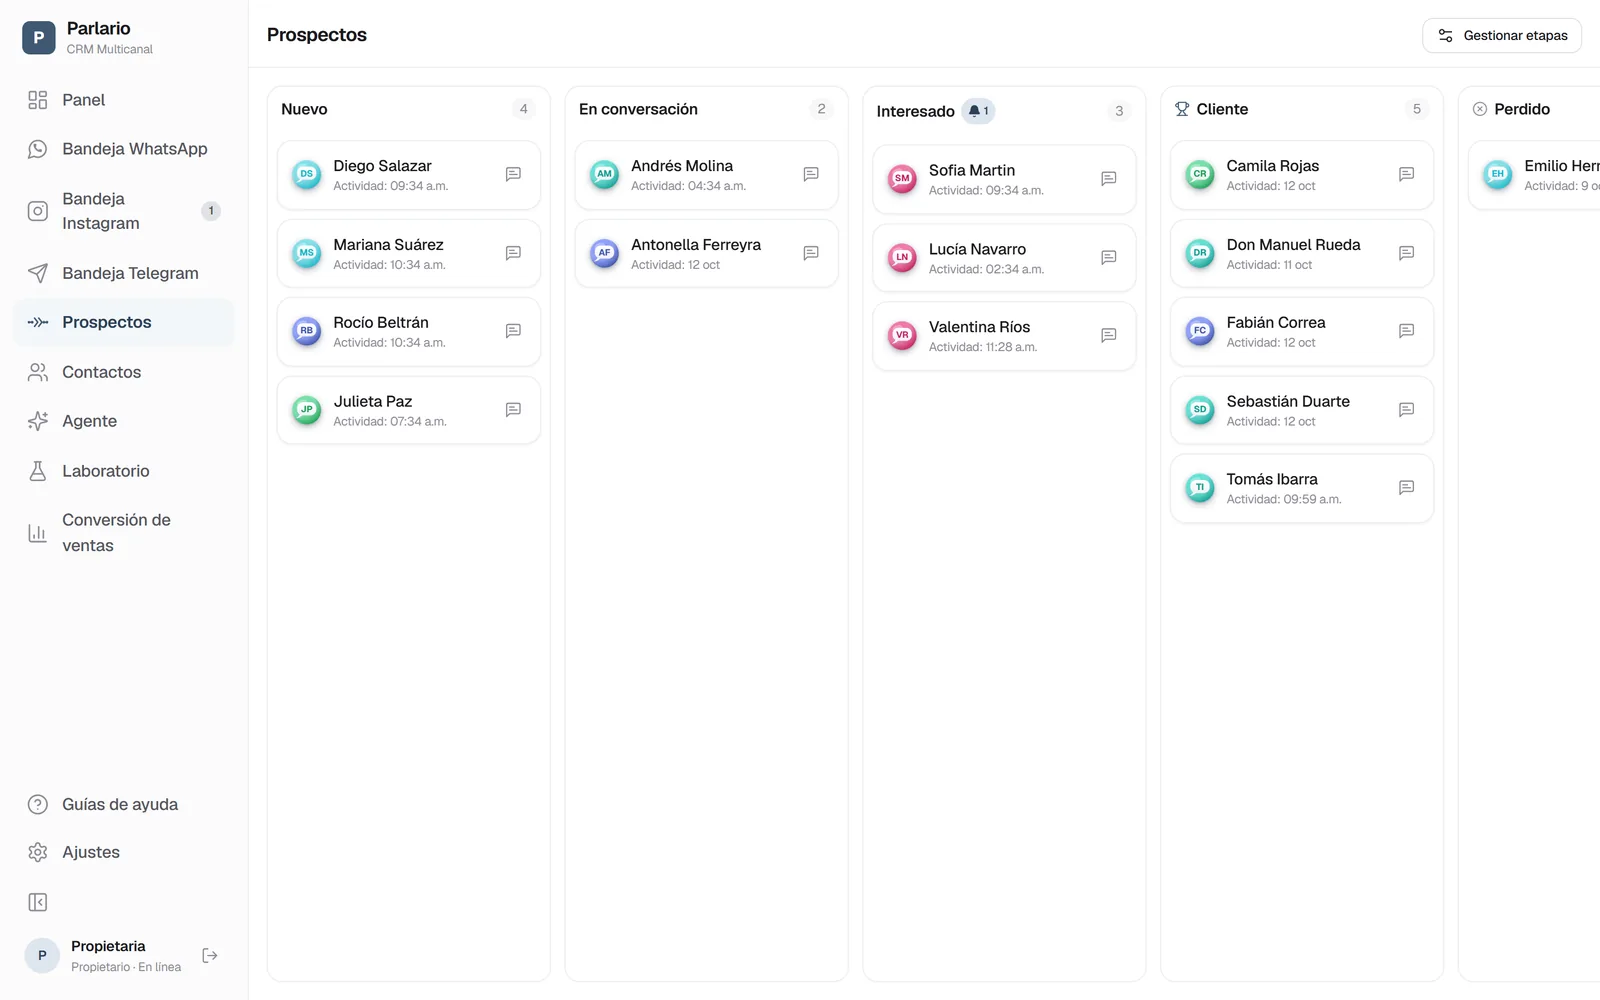Open chat icon for Rocío Beltrán
This screenshot has height=1000, width=1600.
(513, 331)
